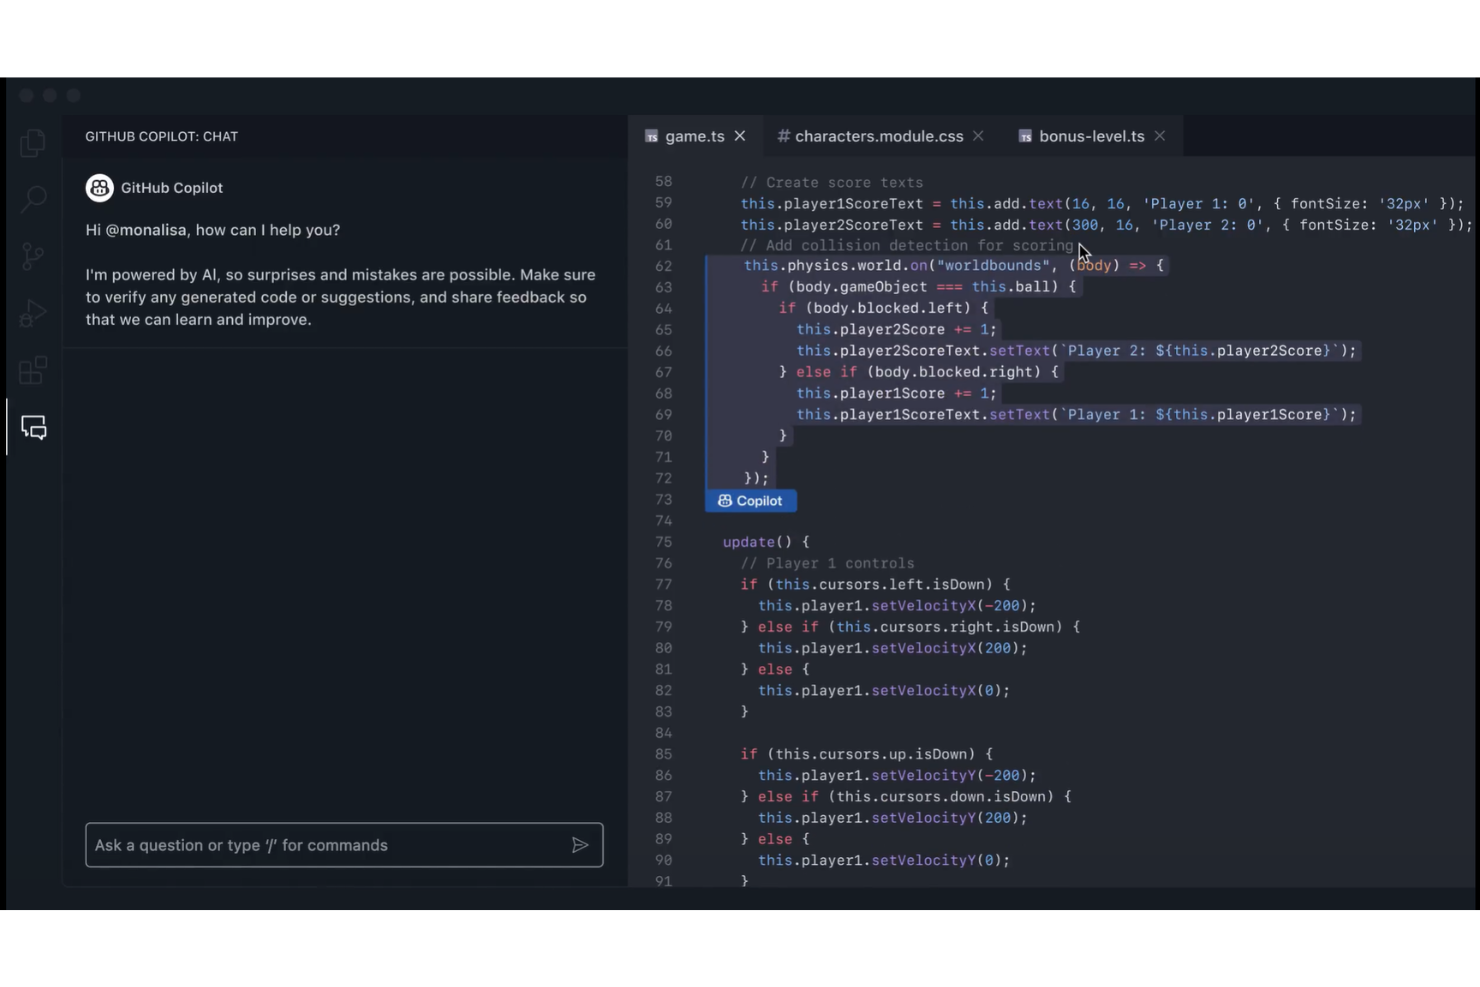Select the game.ts tab
Viewport: 1480px width, 987px height.
[x=695, y=136]
